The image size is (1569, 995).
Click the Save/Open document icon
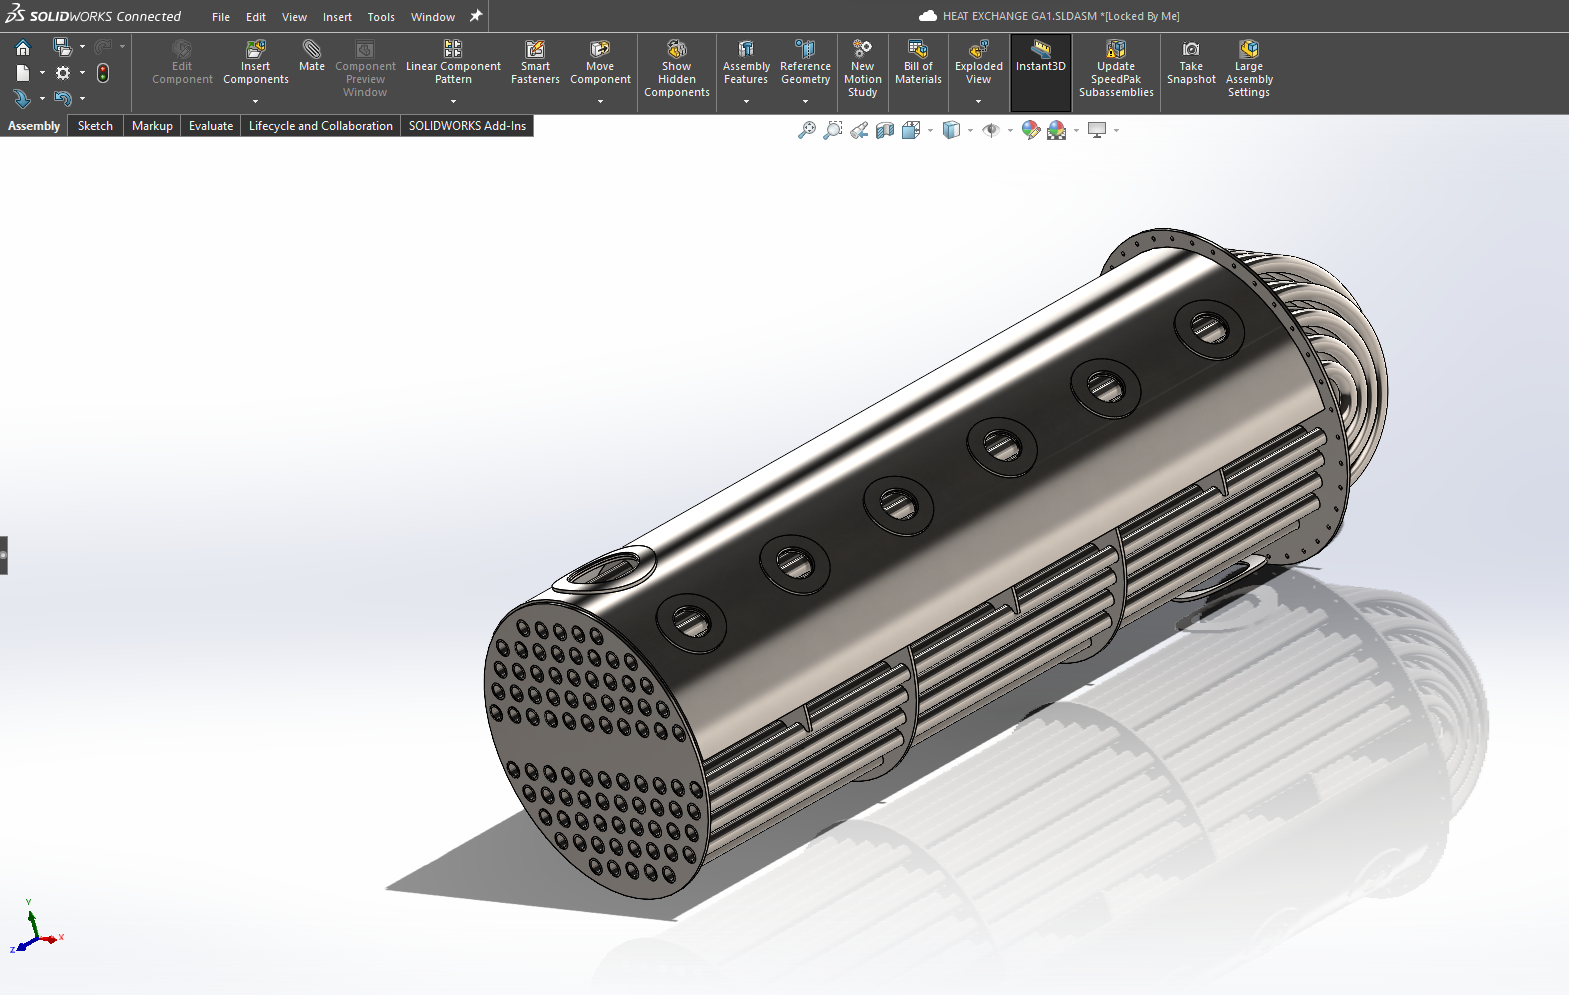[x=62, y=47]
